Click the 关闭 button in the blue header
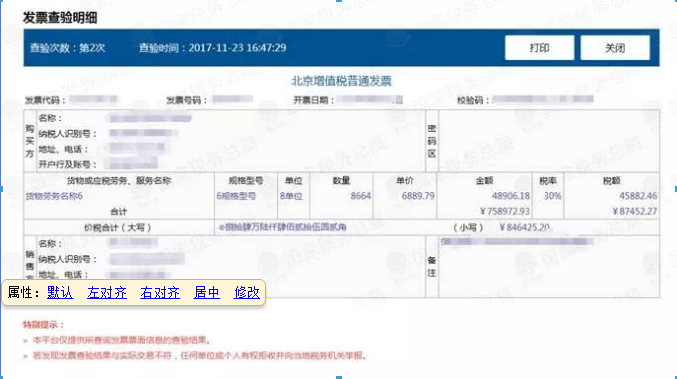The height and width of the screenshot is (379, 677). 615,48
